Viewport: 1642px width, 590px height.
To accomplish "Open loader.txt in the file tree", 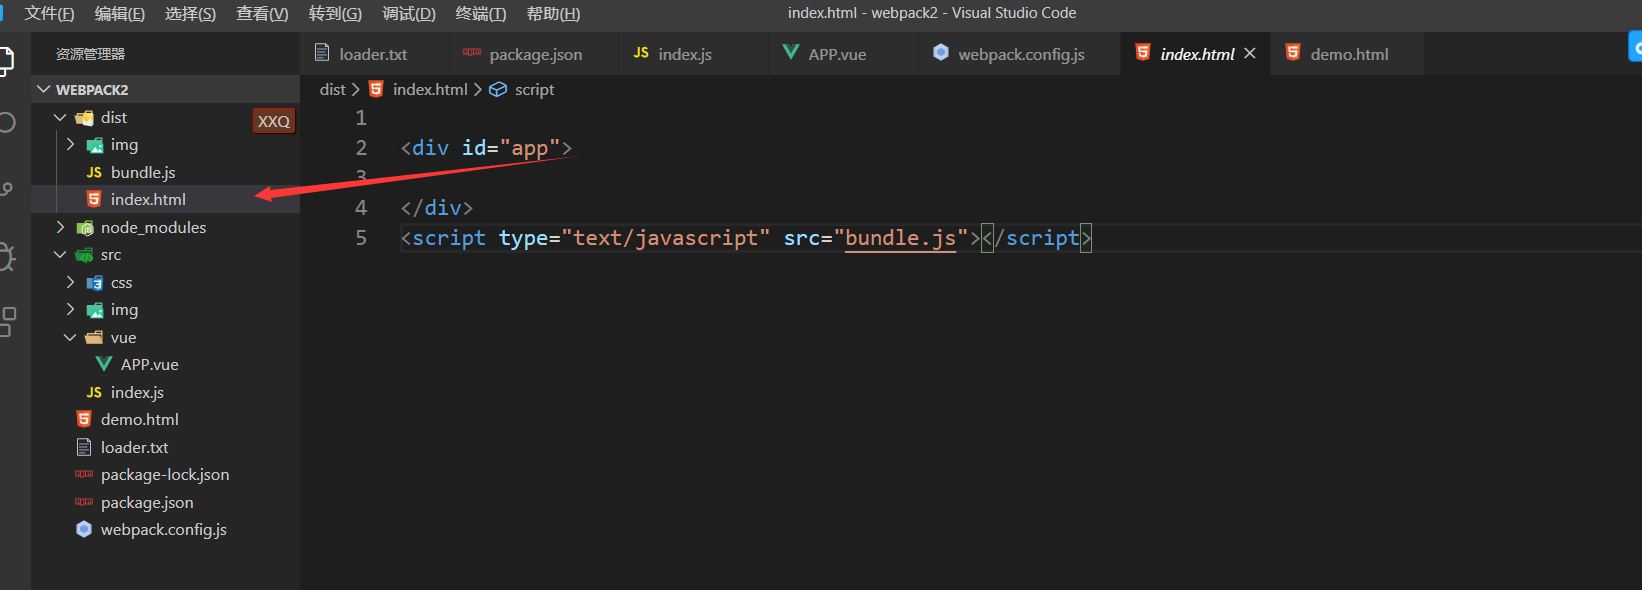I will coord(134,447).
